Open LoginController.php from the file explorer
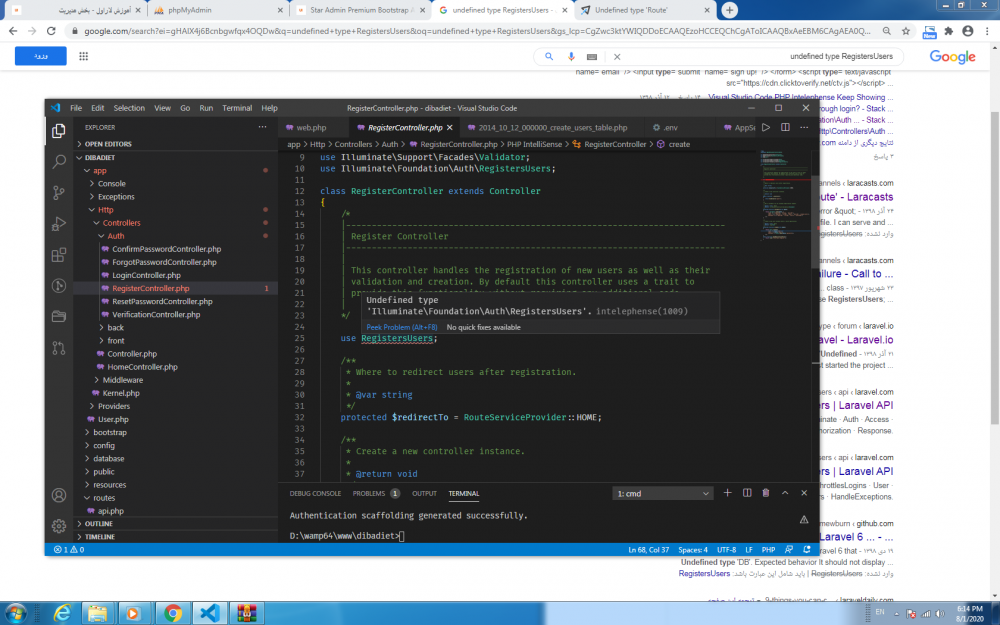Screen dimensions: 1000x625 (x=146, y=275)
